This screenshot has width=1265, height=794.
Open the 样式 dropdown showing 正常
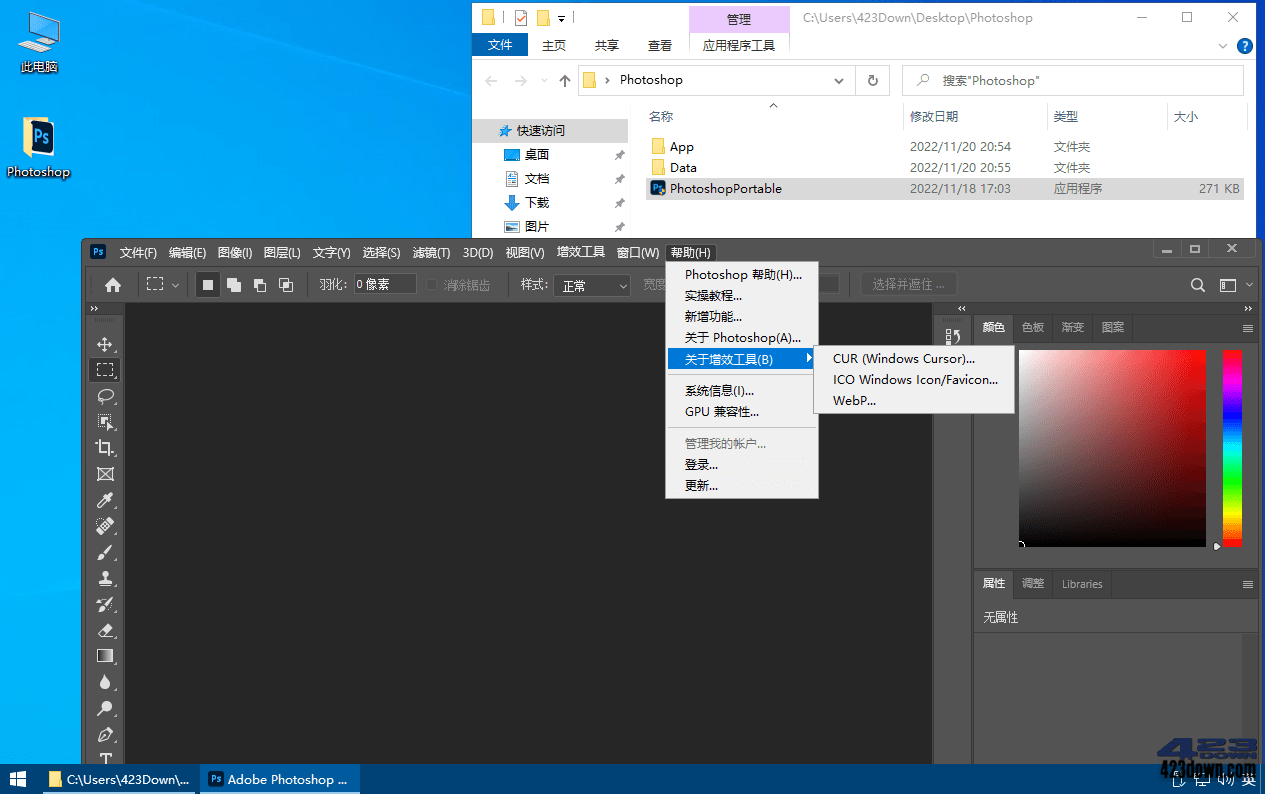[591, 285]
